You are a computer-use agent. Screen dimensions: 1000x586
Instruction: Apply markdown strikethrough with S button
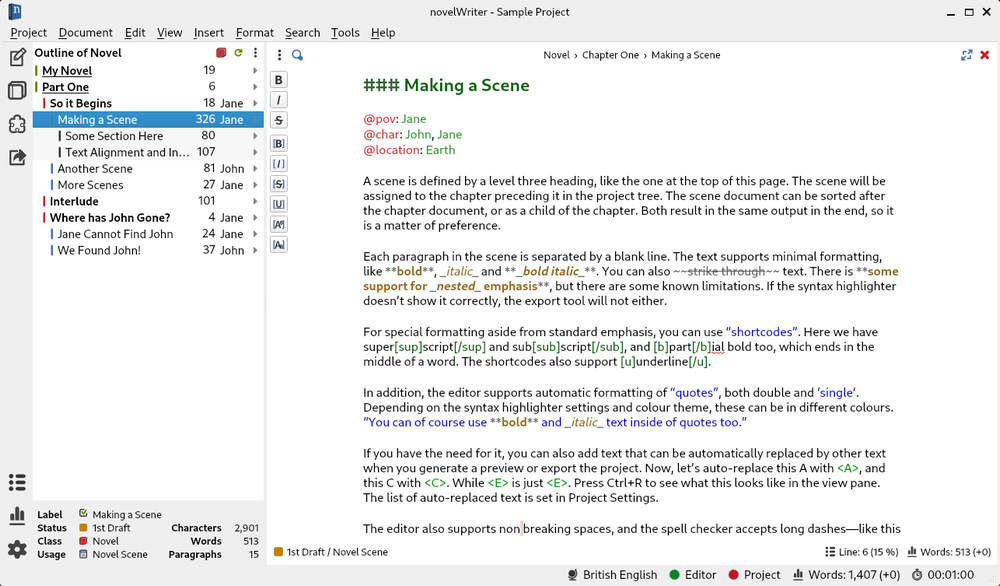(279, 120)
